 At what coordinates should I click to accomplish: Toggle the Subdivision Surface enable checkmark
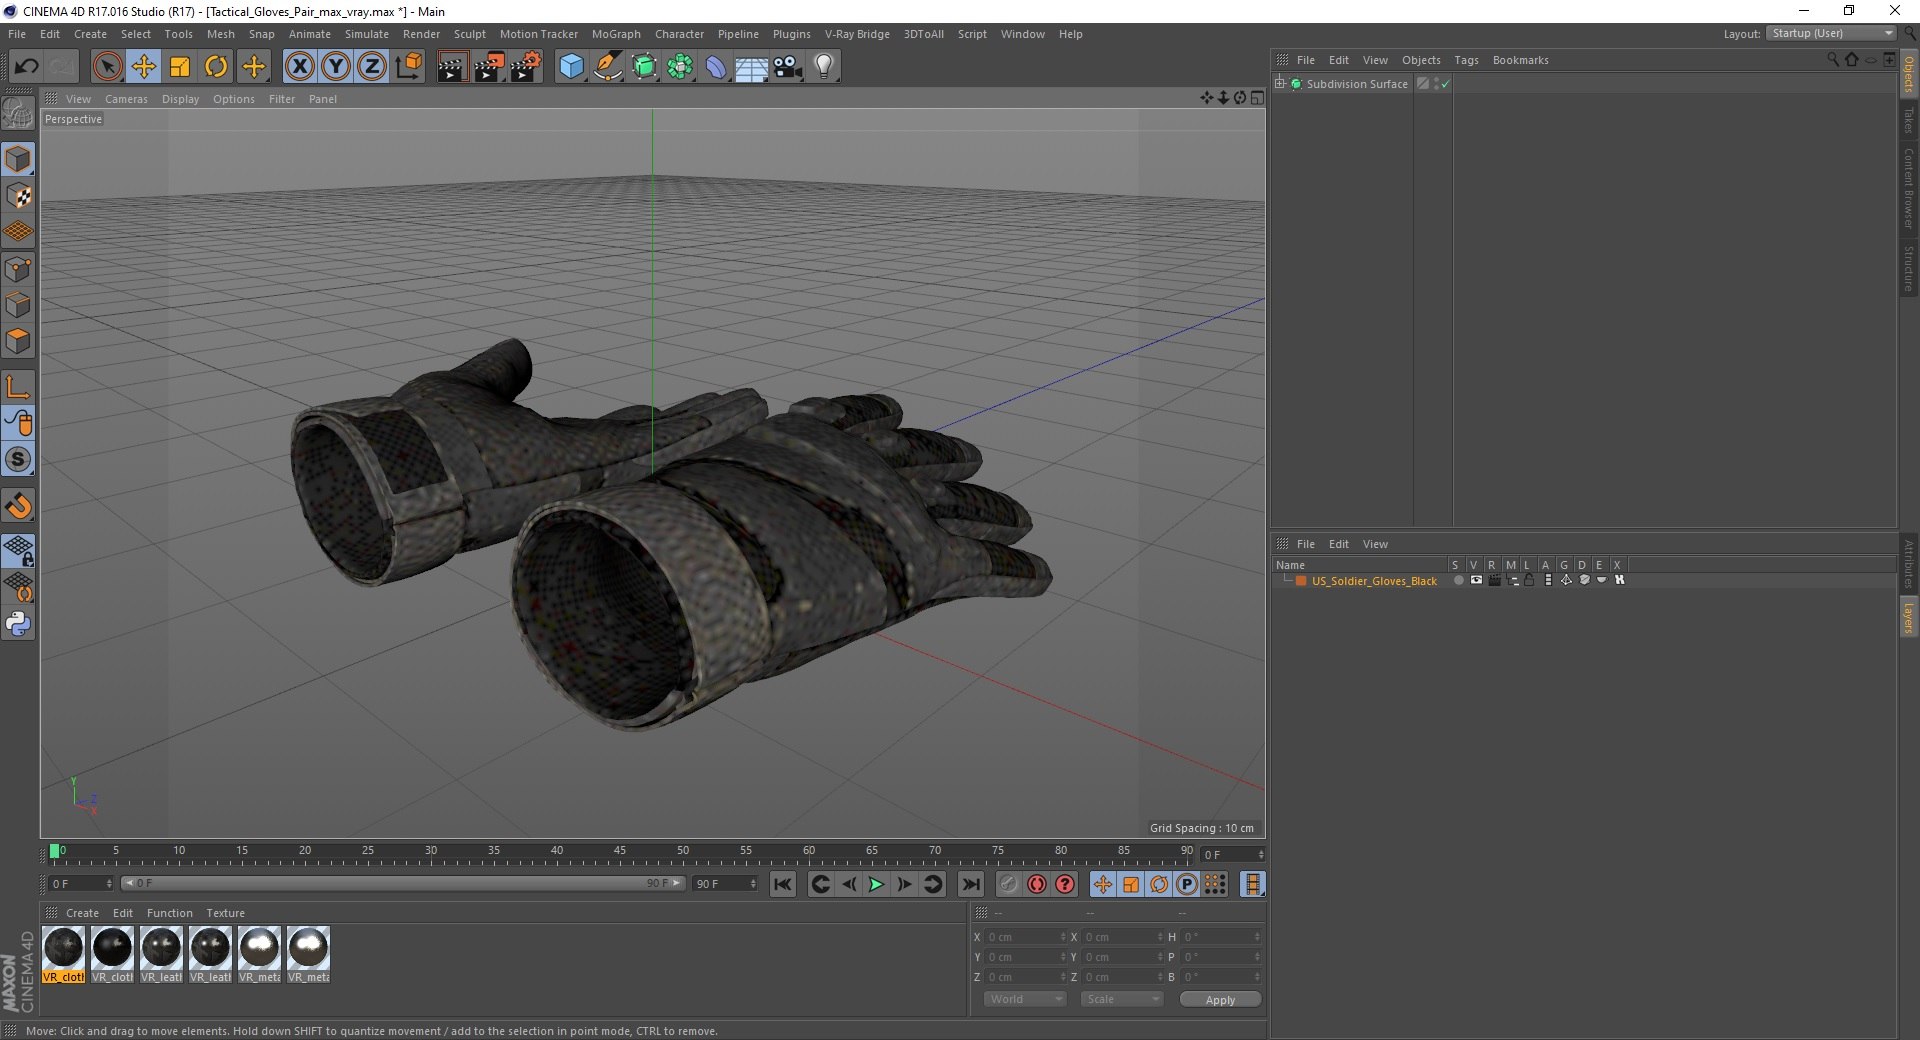coord(1445,84)
